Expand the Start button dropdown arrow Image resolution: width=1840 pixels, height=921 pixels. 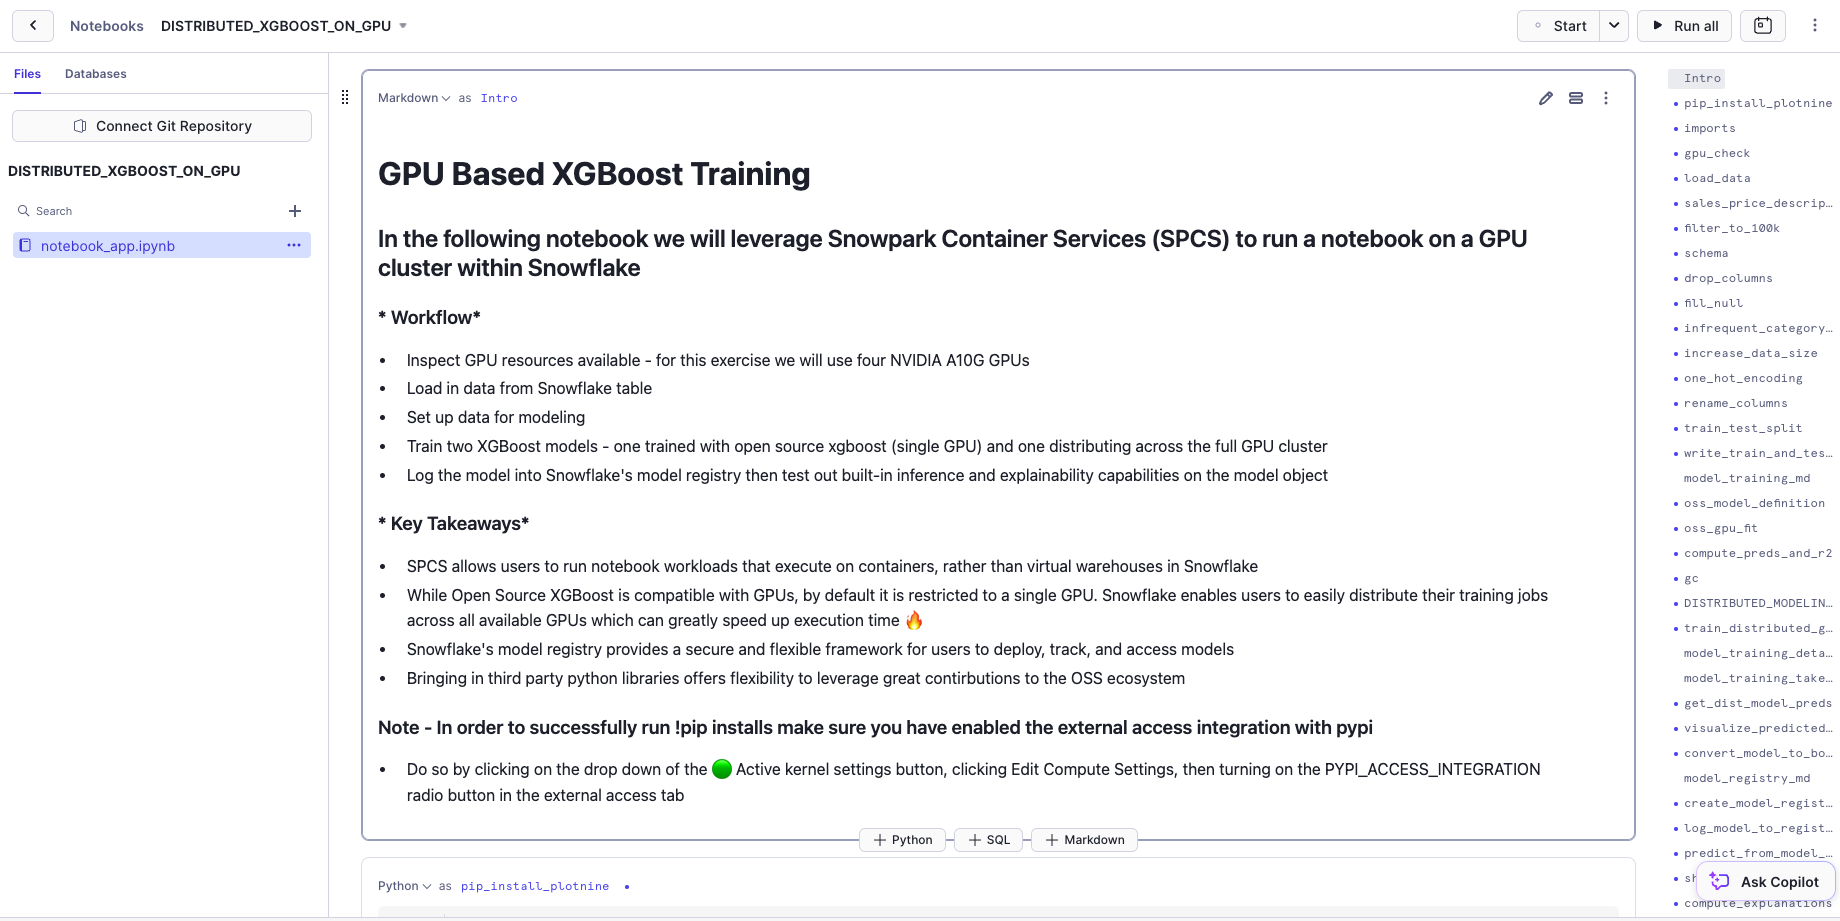pyautogui.click(x=1614, y=26)
